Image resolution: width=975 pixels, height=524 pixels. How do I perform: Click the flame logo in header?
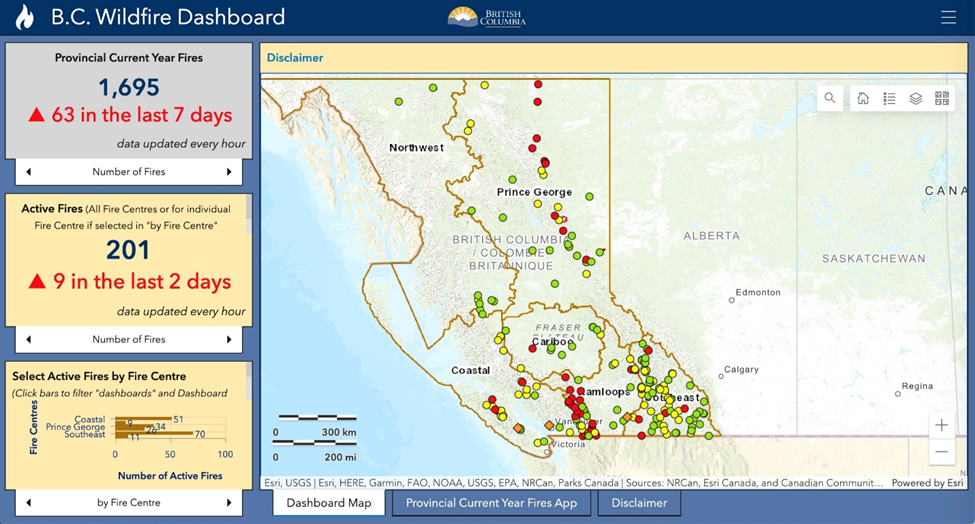[x=25, y=17]
